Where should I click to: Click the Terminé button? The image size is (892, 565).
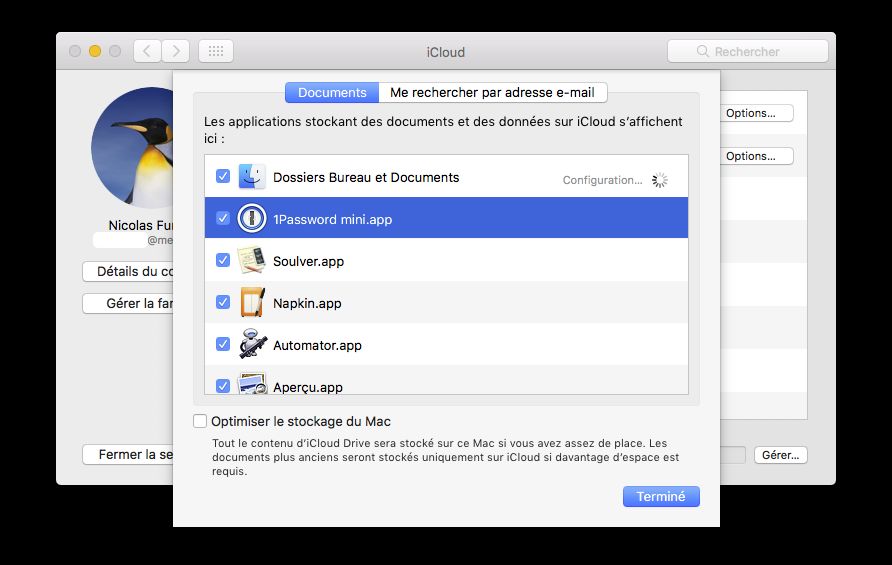pos(661,496)
